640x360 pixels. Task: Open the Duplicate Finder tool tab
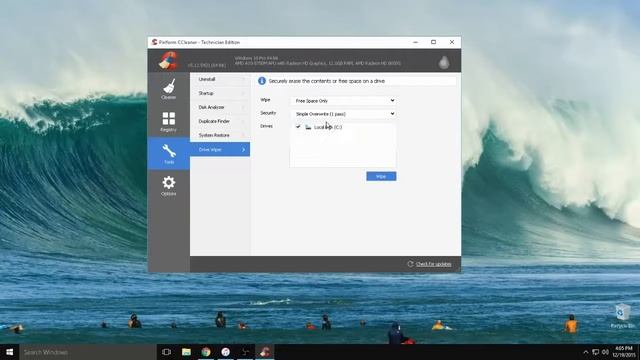(220, 121)
